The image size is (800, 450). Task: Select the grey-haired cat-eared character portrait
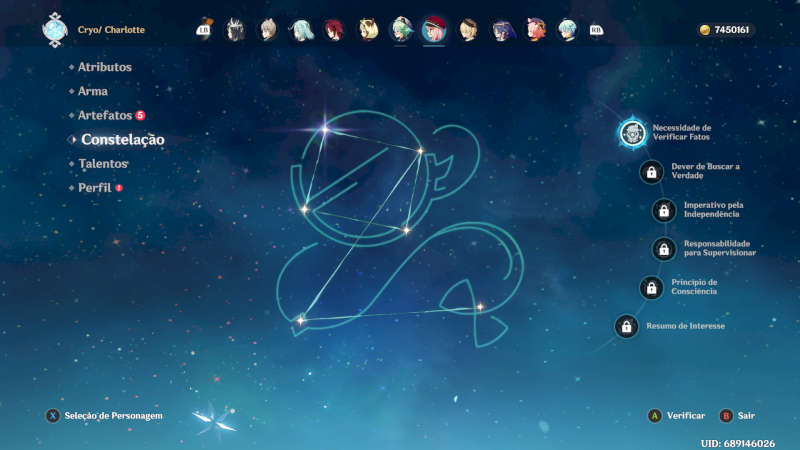(x=267, y=30)
